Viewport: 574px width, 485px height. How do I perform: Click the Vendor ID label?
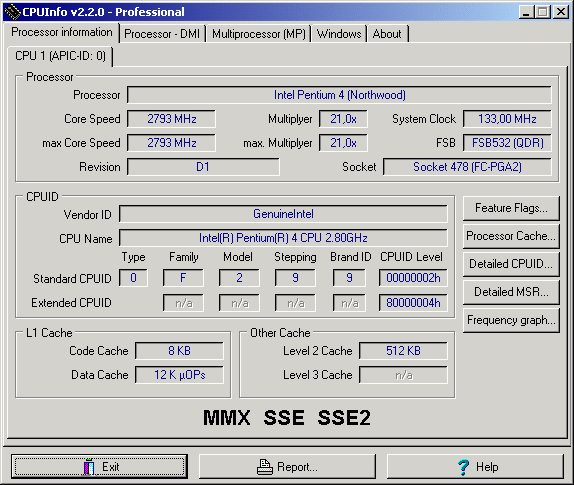(x=87, y=214)
